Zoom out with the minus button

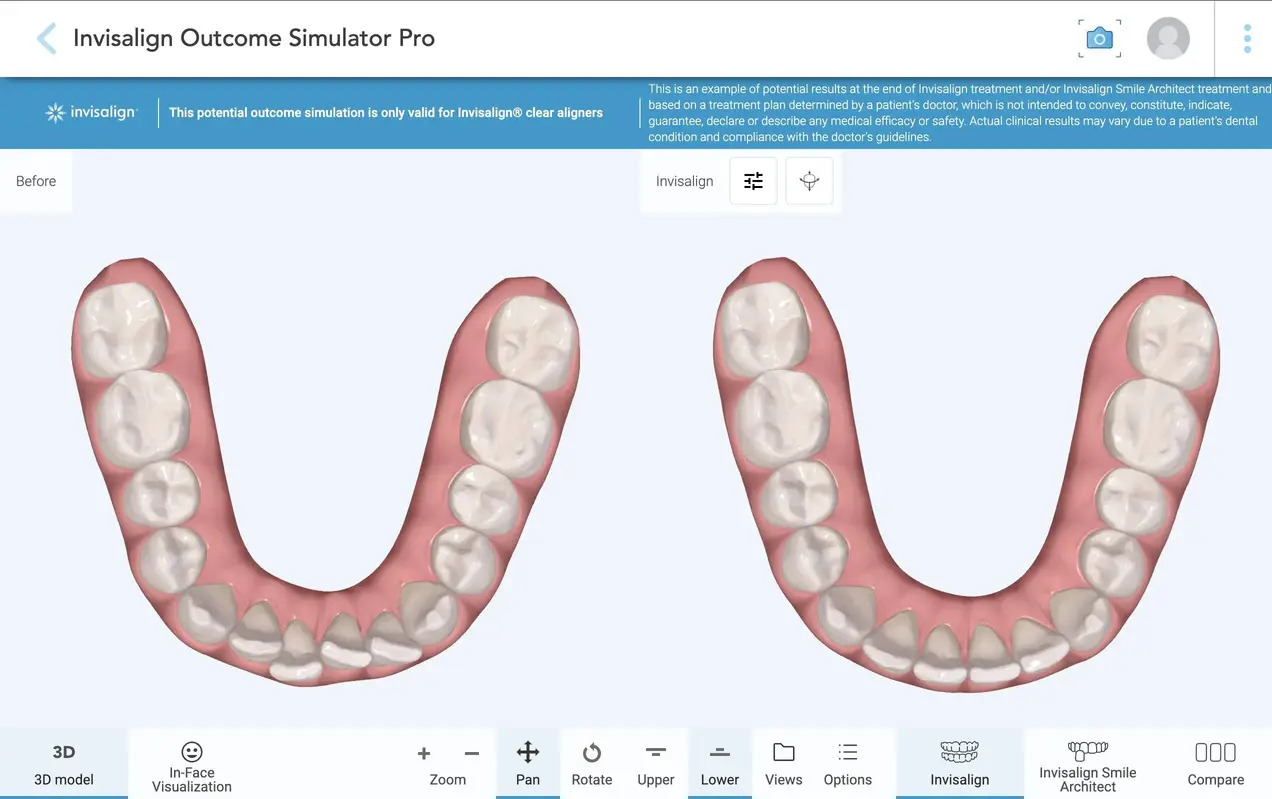coord(472,754)
